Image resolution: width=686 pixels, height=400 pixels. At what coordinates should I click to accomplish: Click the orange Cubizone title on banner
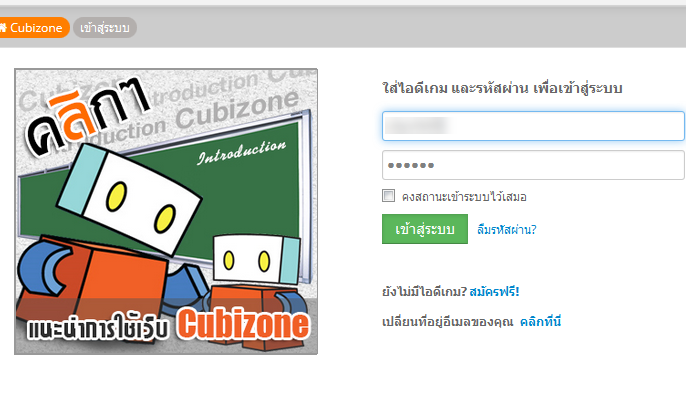pos(243,324)
